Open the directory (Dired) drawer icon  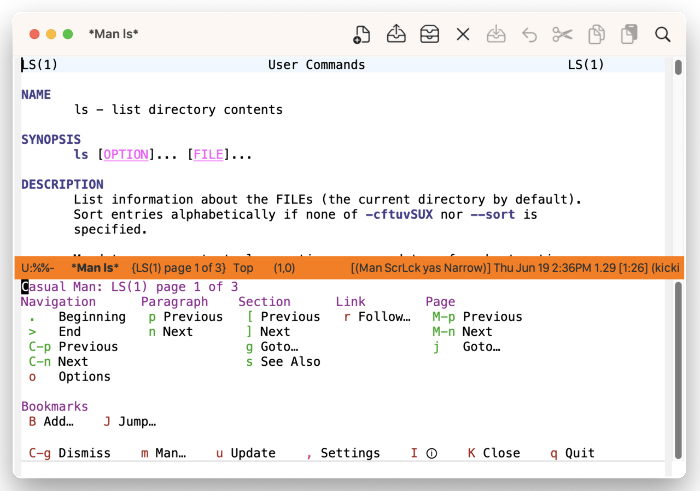pyautogui.click(x=429, y=35)
